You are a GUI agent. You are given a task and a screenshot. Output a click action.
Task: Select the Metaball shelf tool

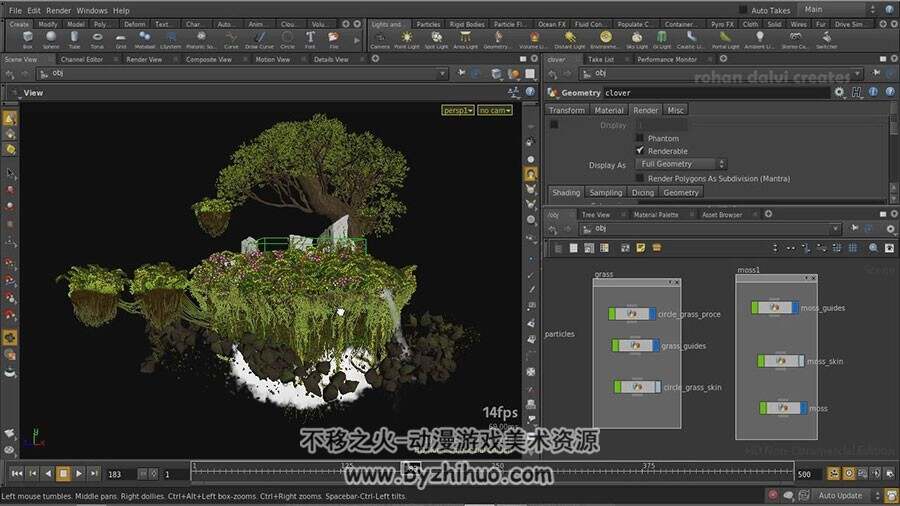[144, 40]
